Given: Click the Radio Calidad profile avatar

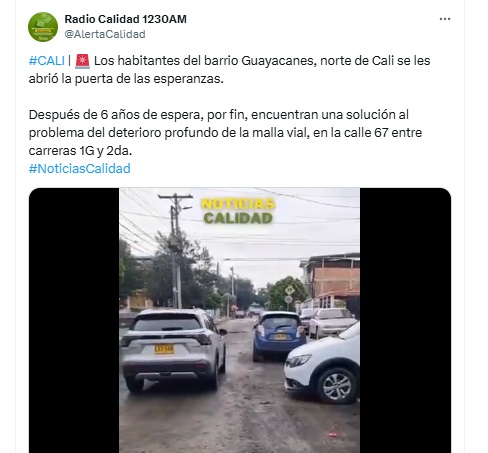Looking at the screenshot, I should [x=43, y=27].
